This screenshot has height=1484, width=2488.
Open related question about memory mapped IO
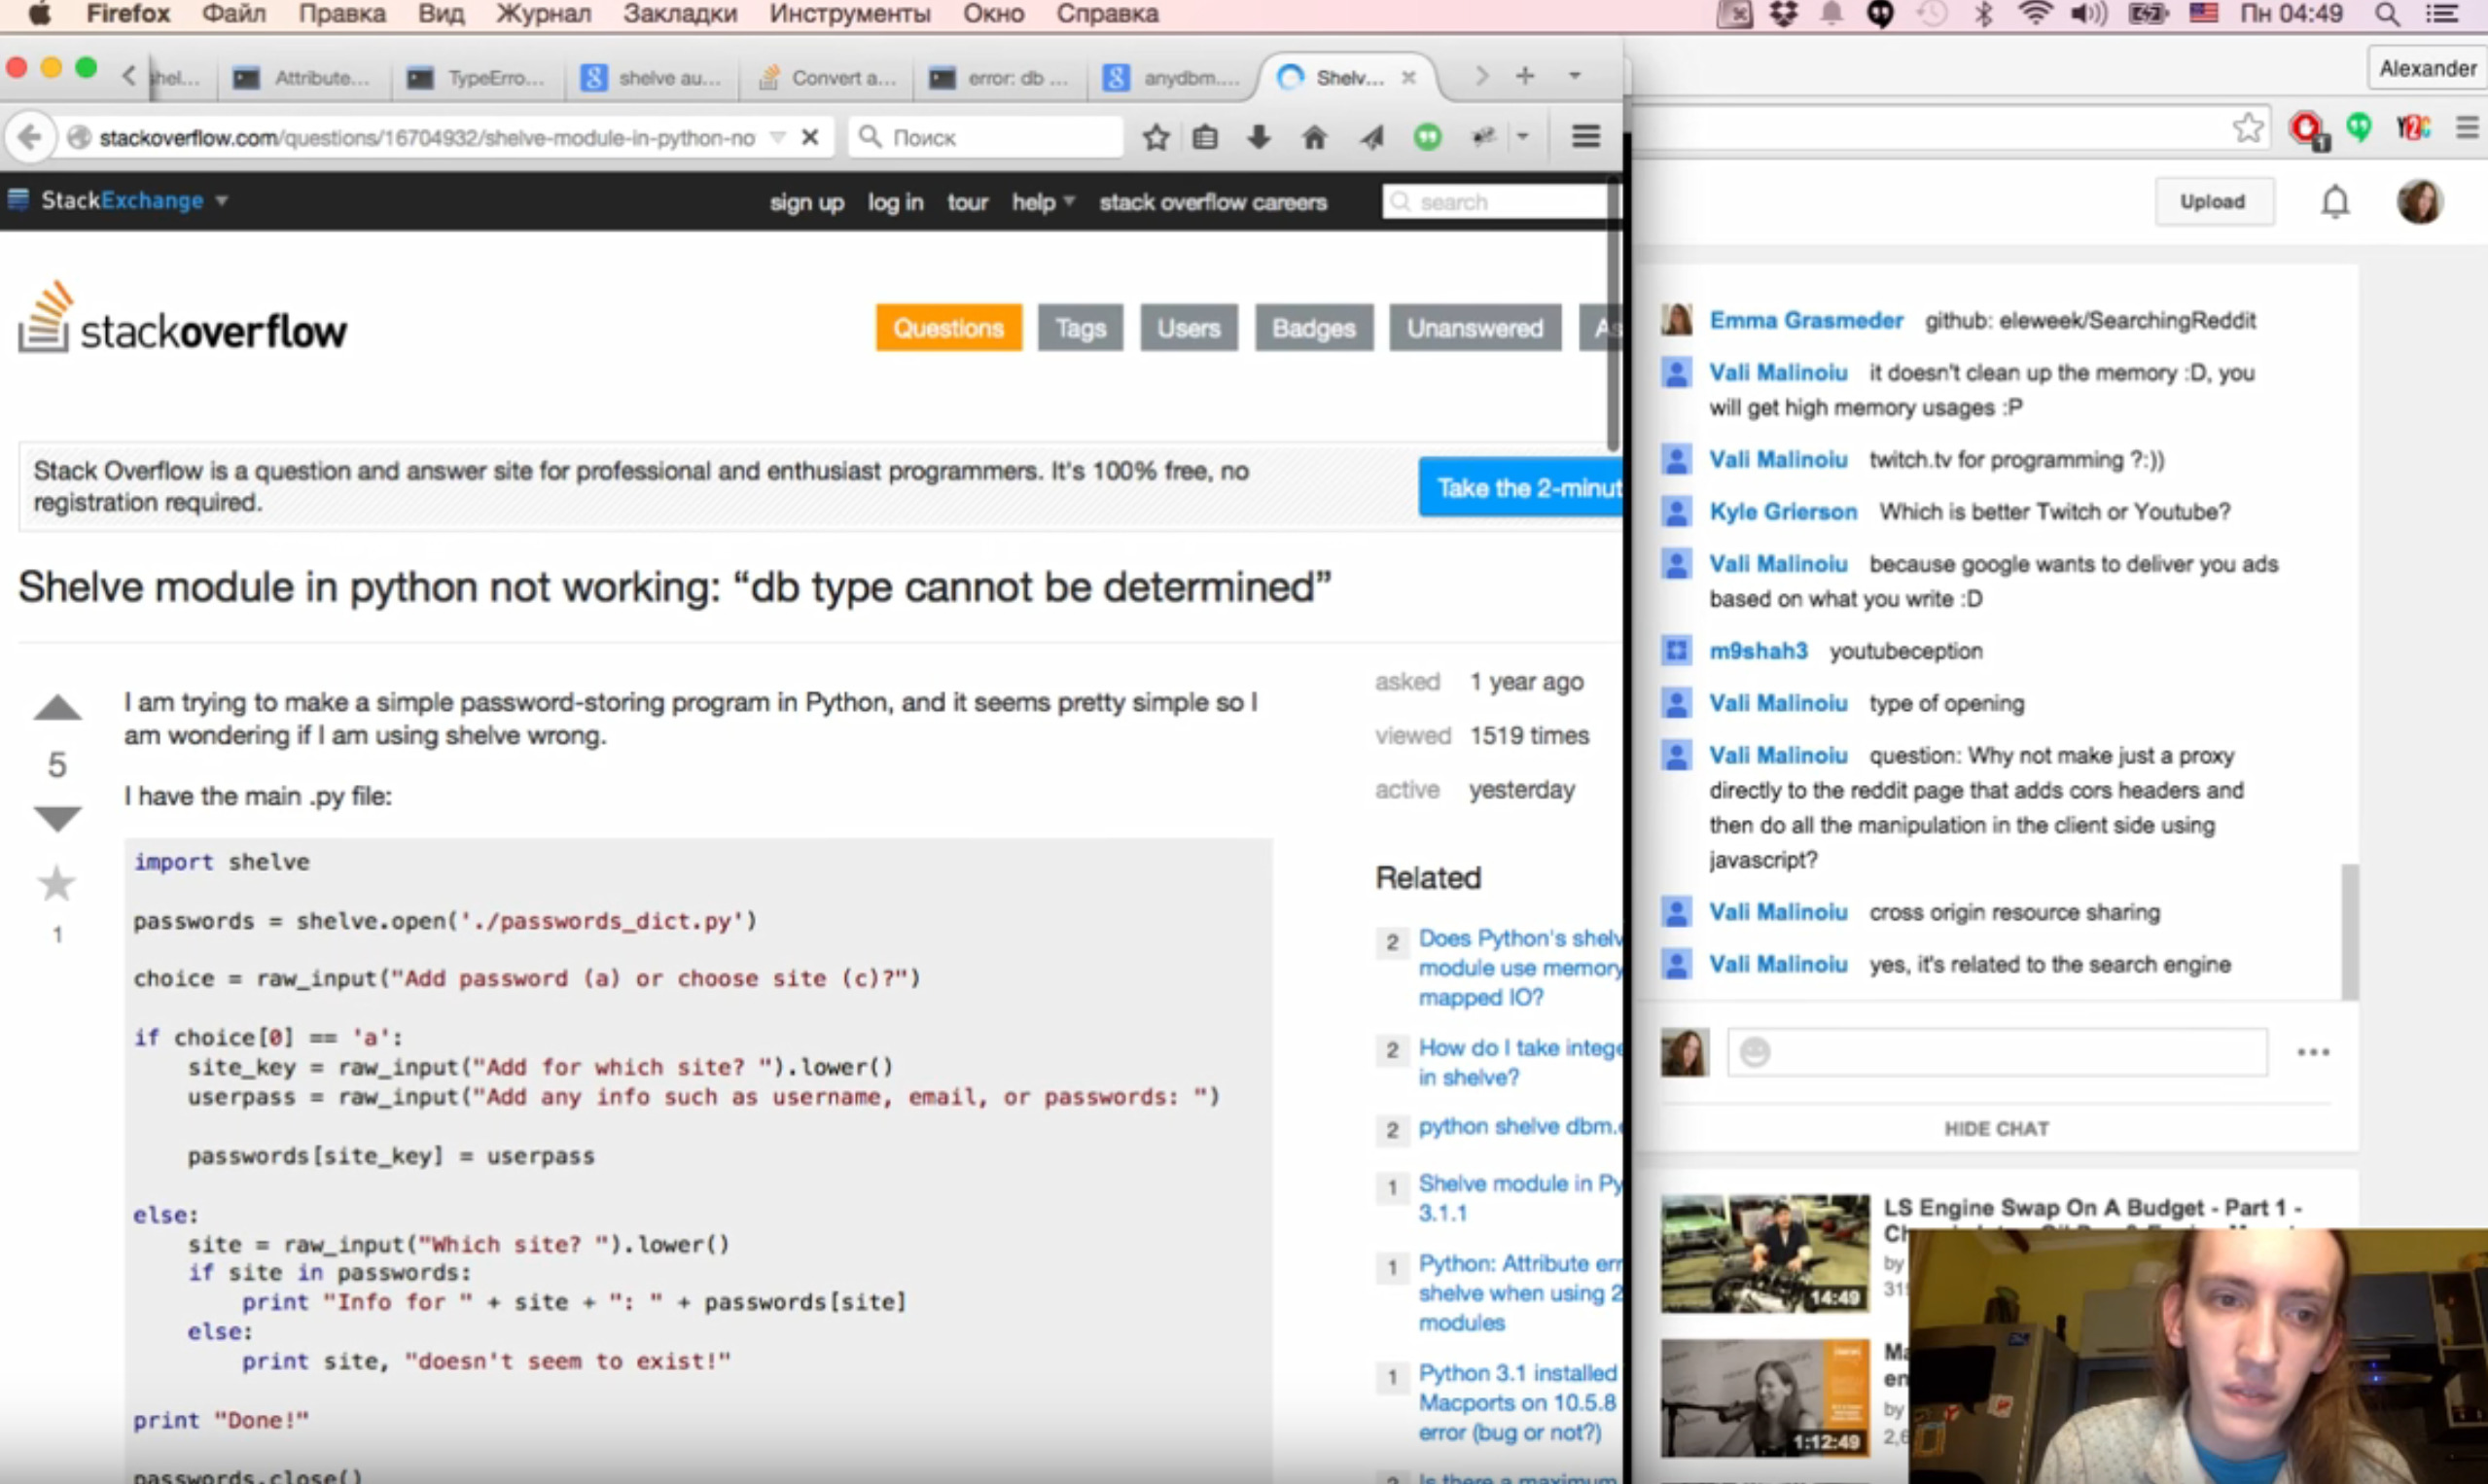[1520, 967]
